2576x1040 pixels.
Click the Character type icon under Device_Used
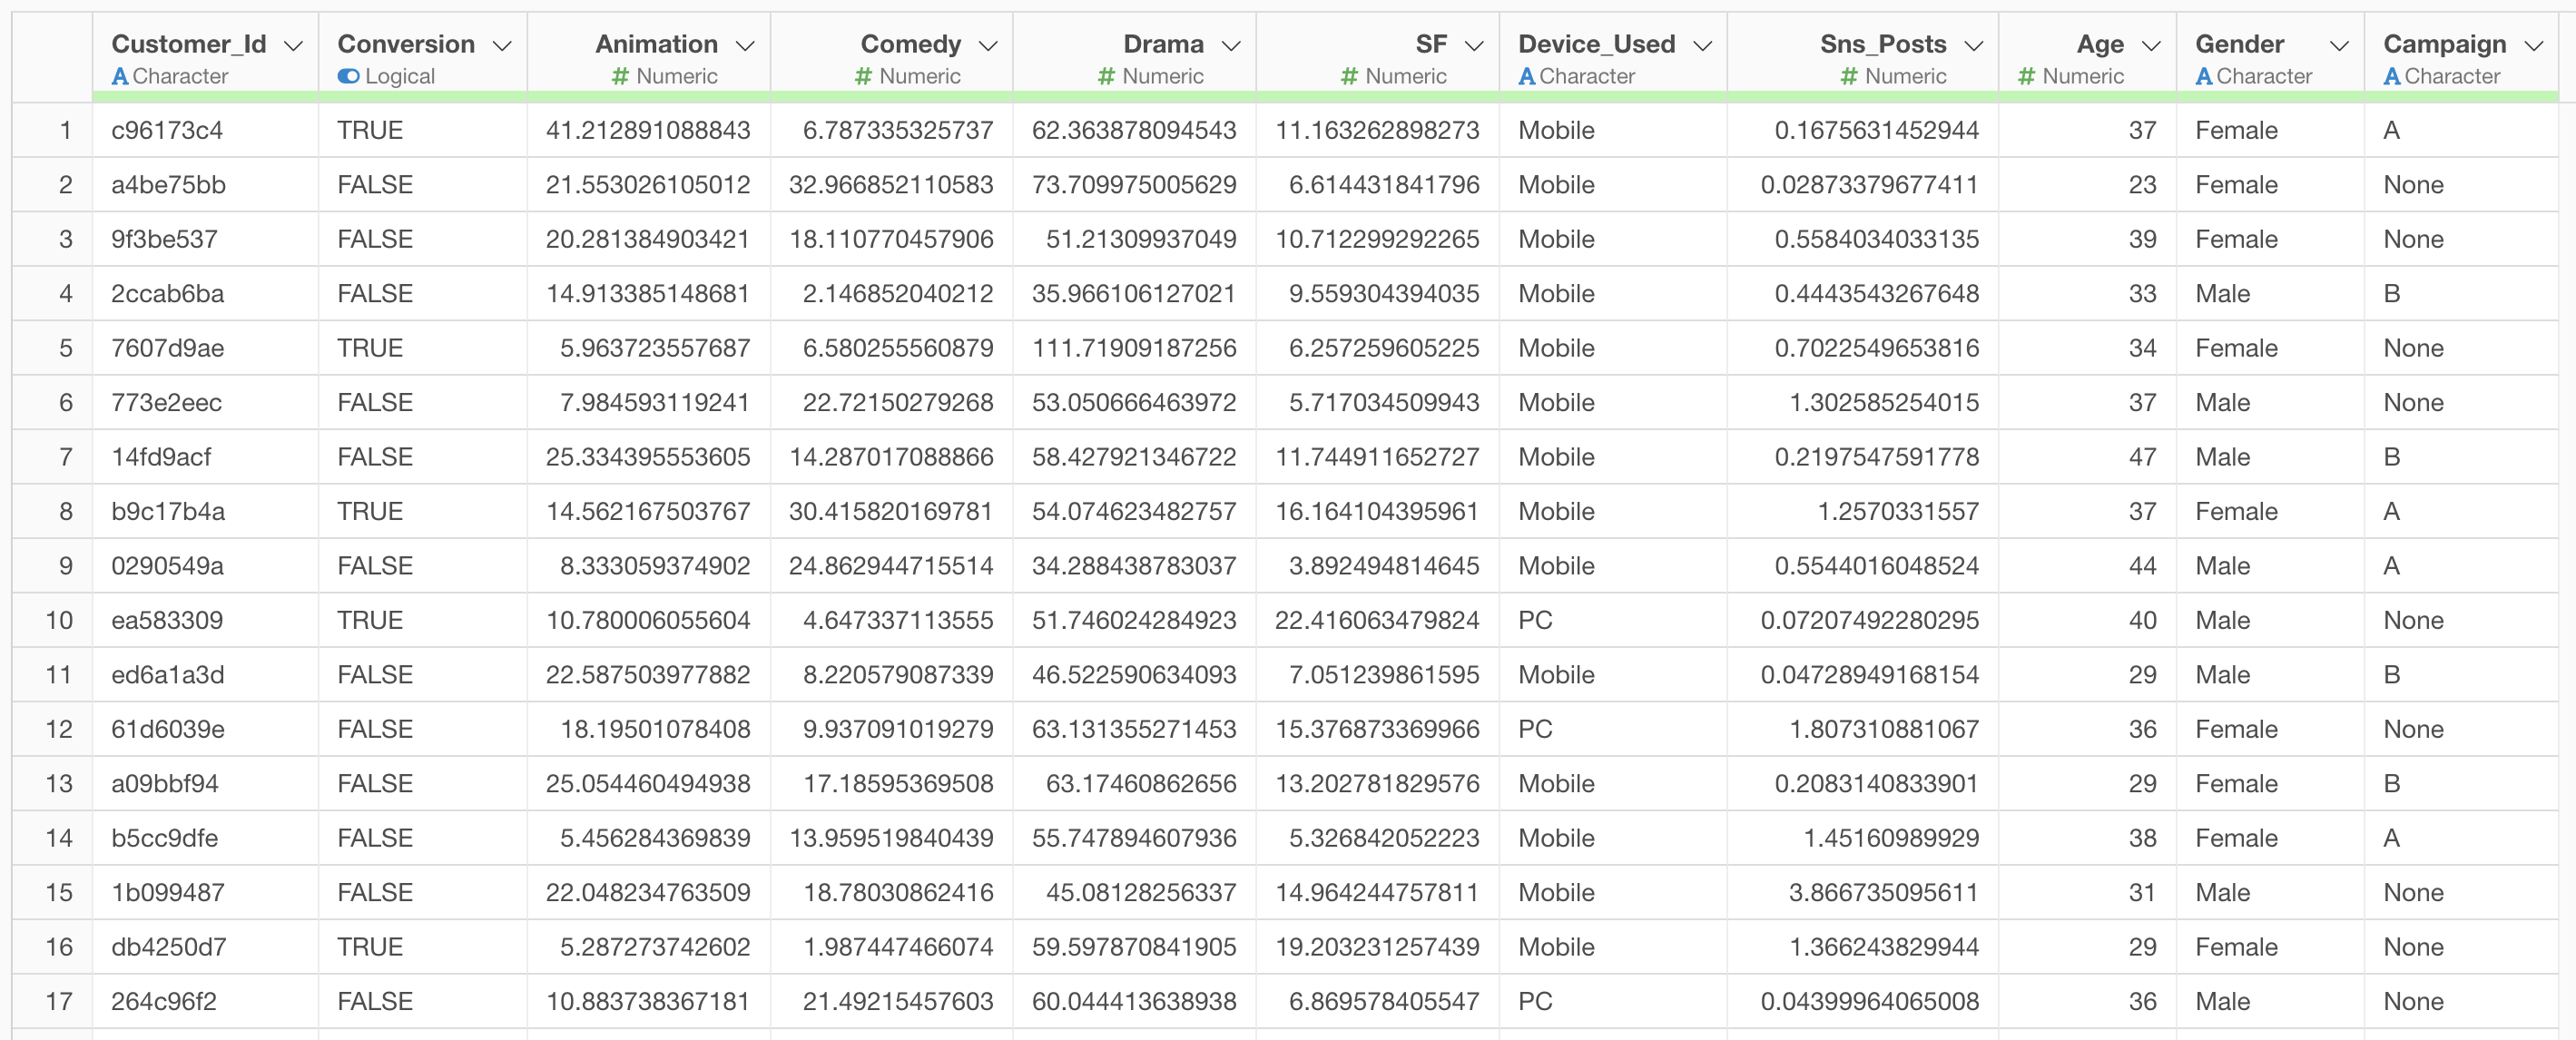pos(1527,76)
